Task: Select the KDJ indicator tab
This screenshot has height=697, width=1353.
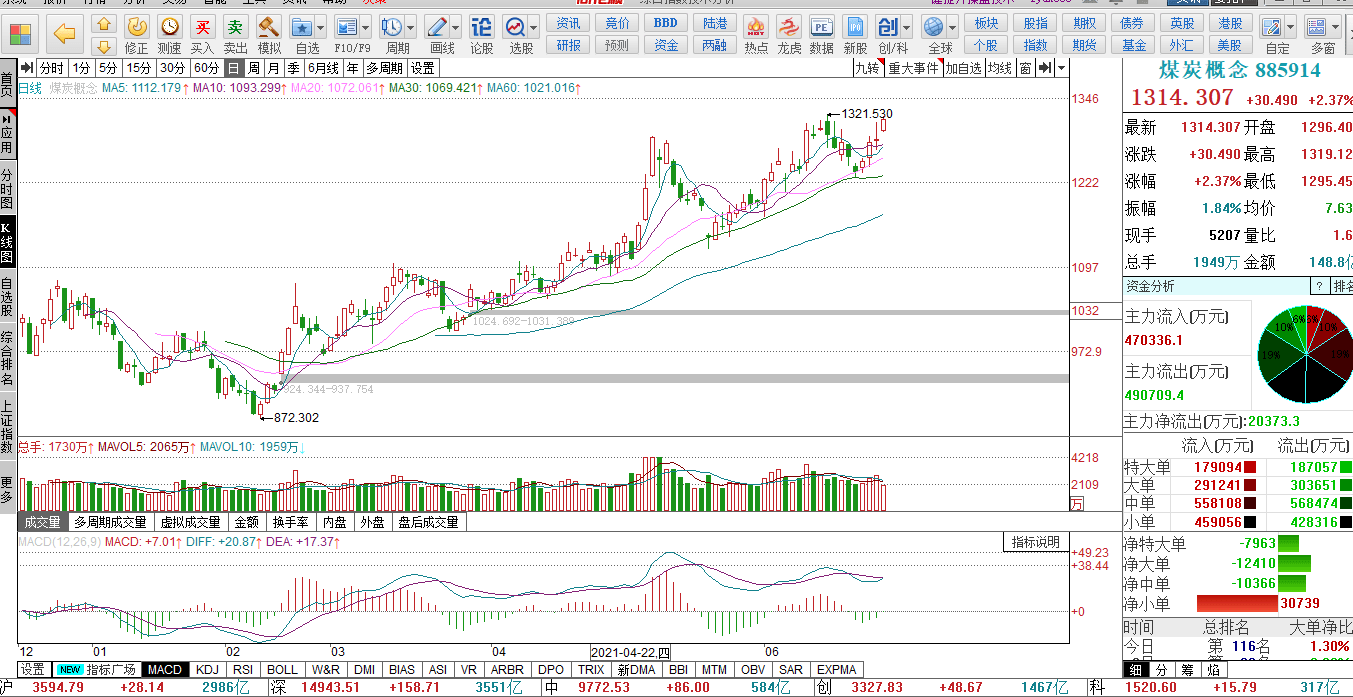Action: click(x=207, y=669)
